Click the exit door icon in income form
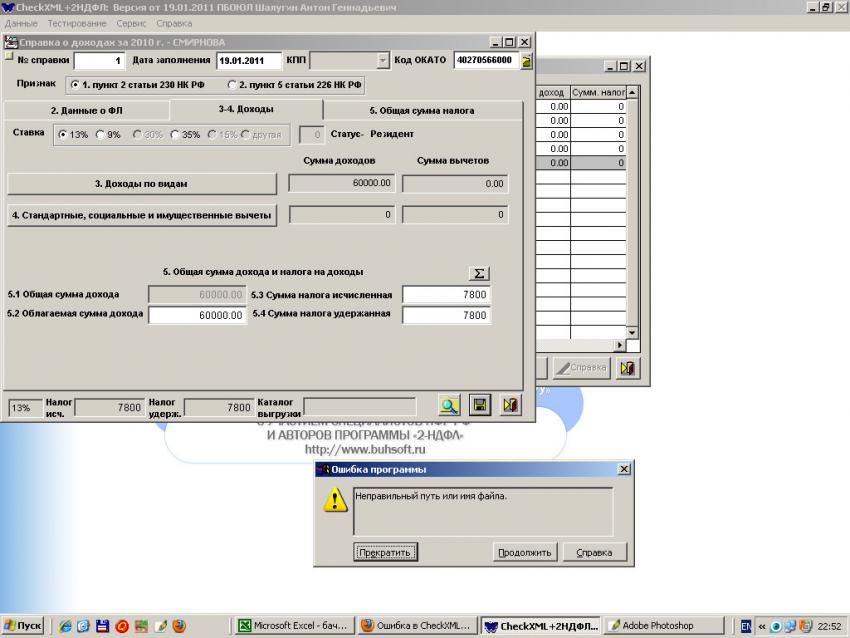The image size is (850, 638). point(510,405)
